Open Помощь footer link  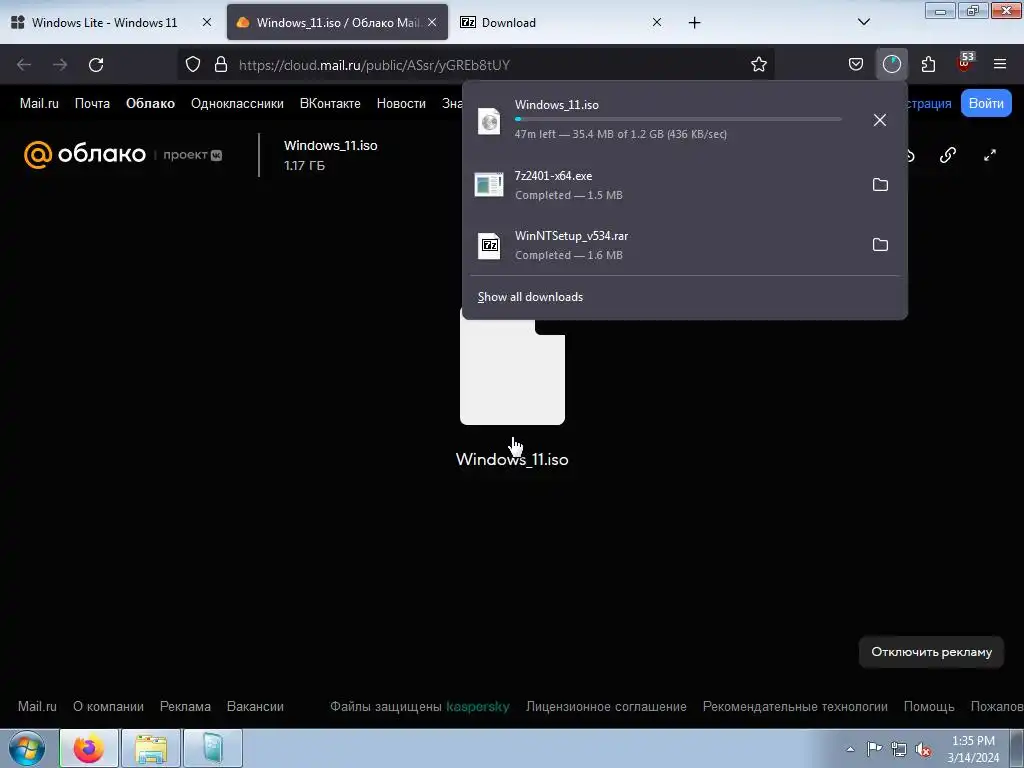point(929,707)
